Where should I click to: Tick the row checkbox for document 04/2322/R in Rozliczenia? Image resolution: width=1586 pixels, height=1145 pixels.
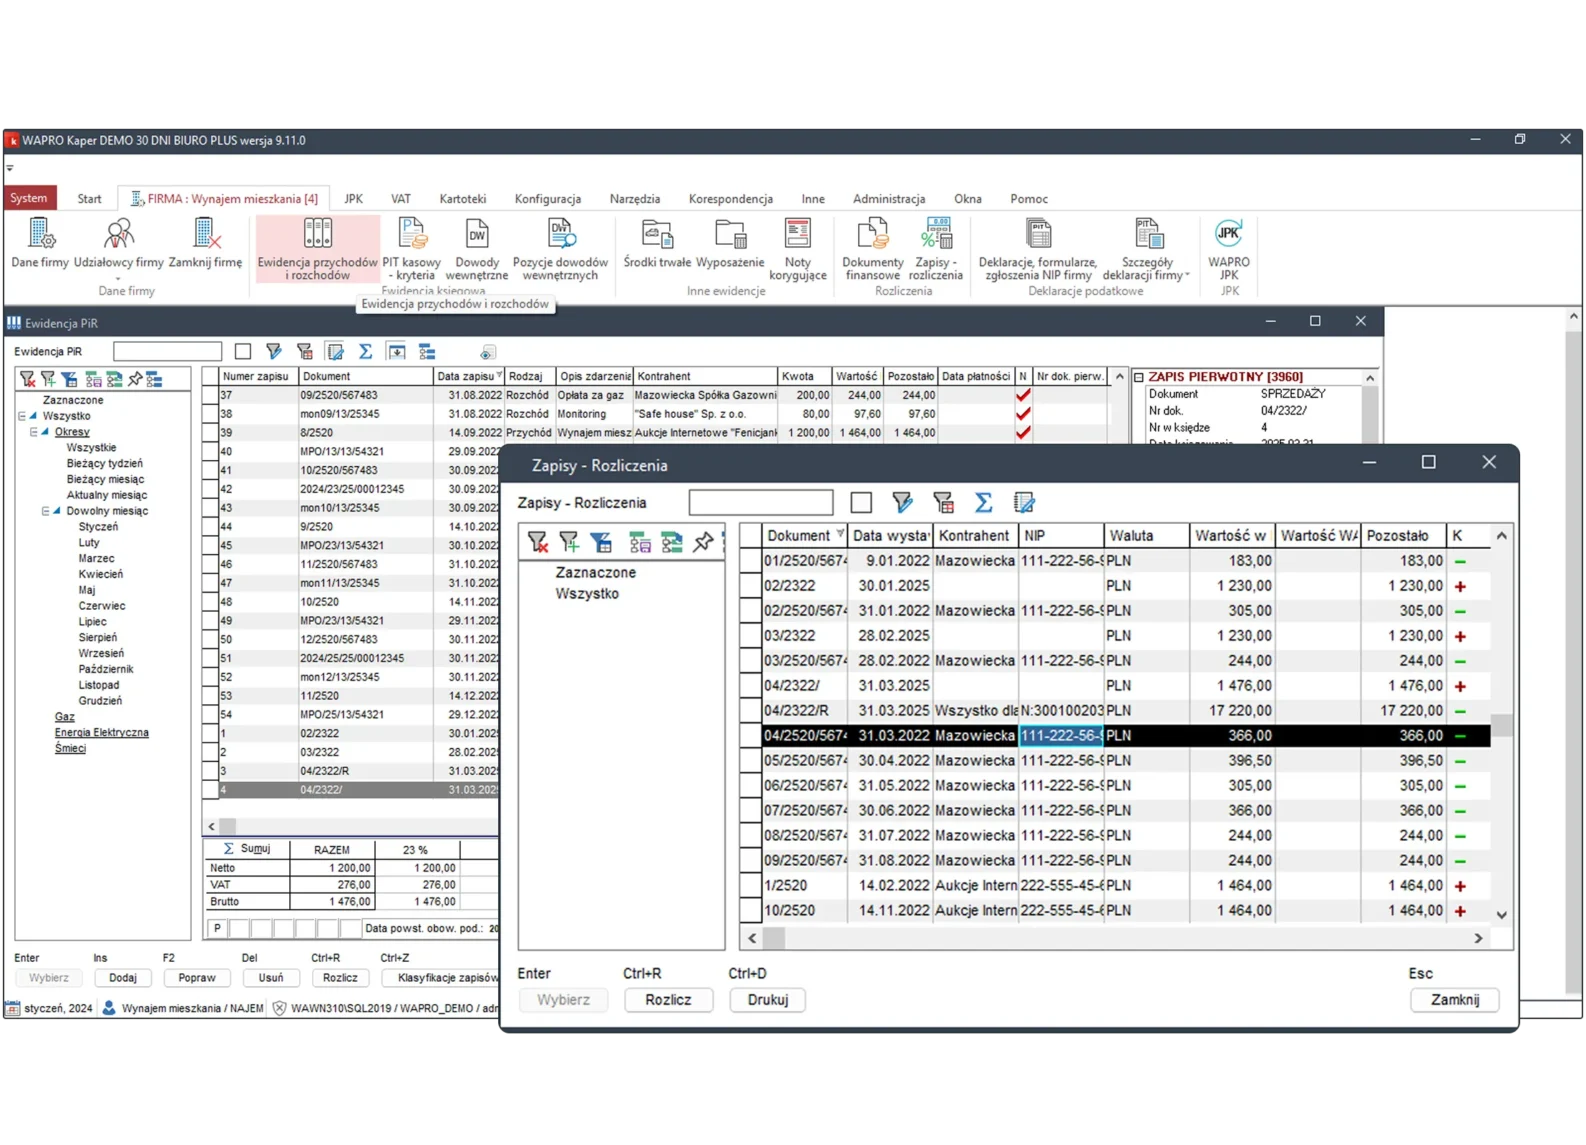click(750, 711)
